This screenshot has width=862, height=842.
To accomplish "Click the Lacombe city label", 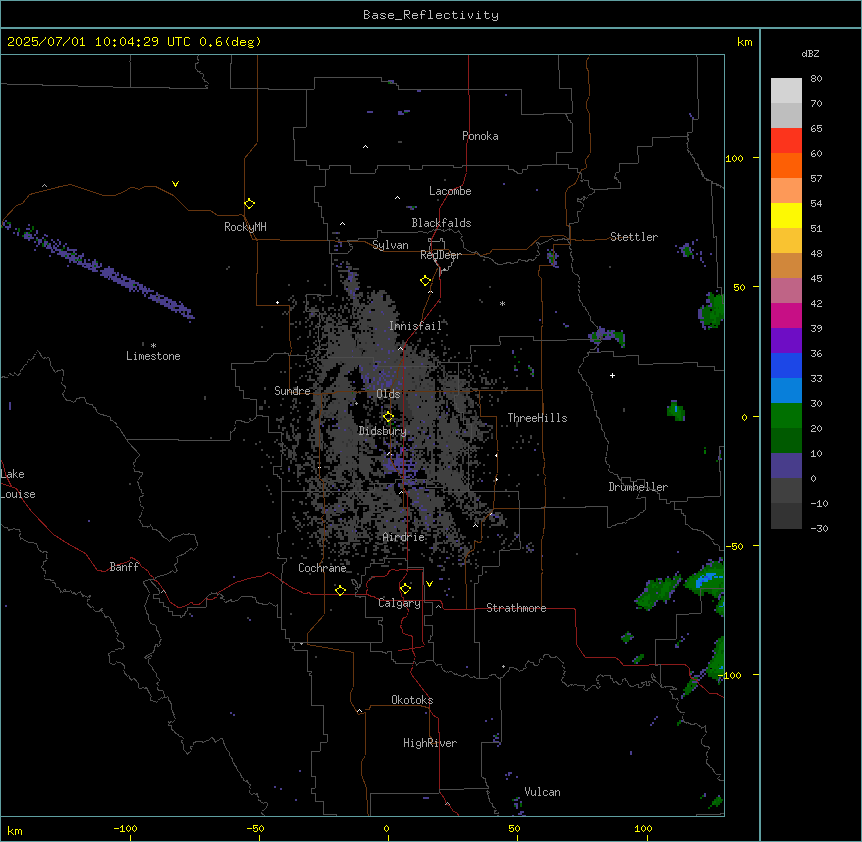I will 450,191.
